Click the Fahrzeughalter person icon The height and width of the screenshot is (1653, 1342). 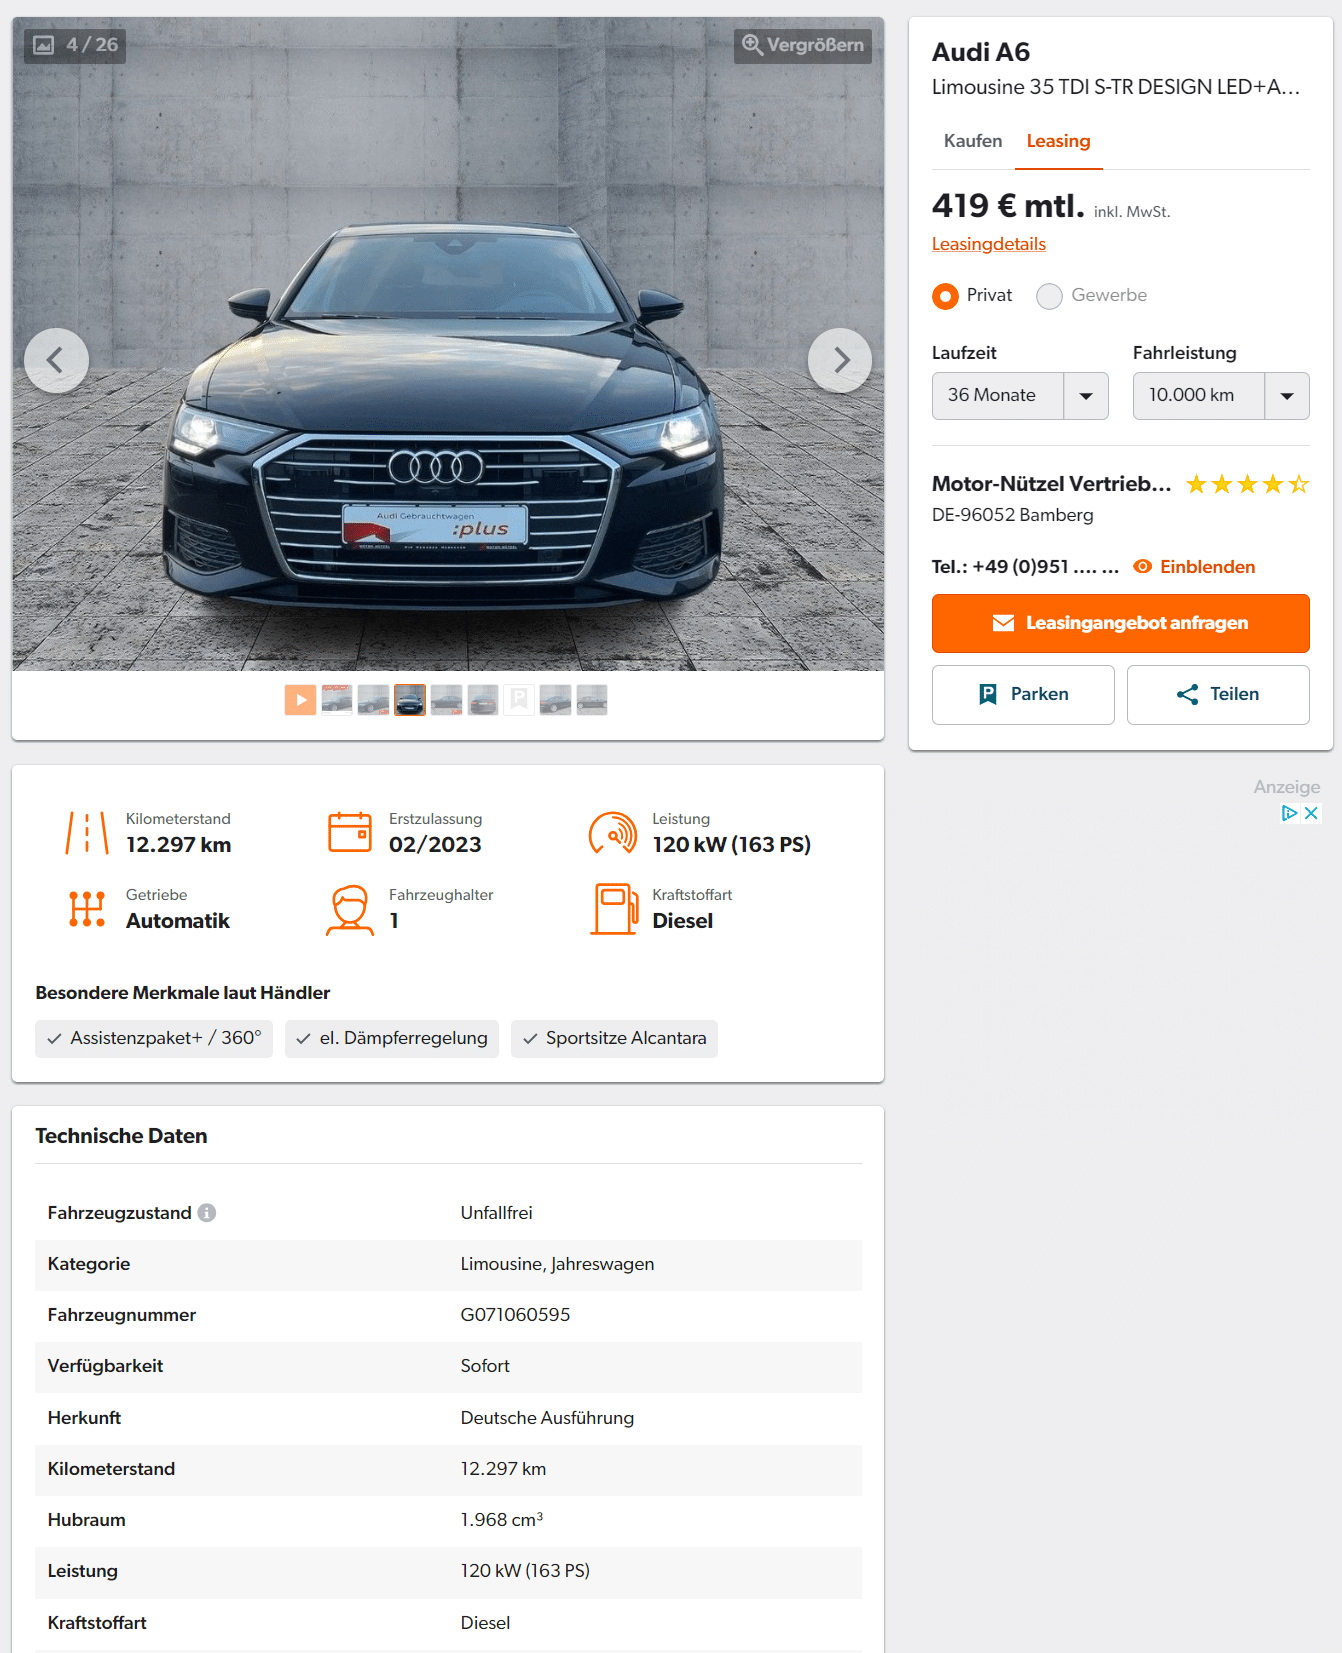pyautogui.click(x=350, y=910)
